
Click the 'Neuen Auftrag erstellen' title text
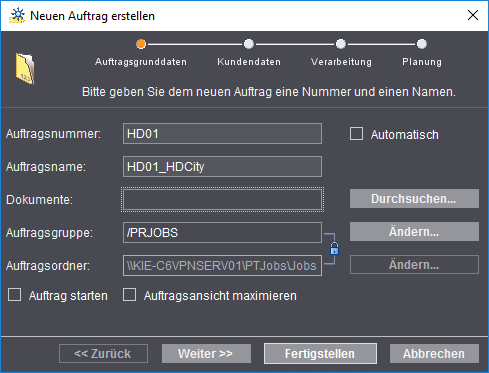tap(92, 16)
